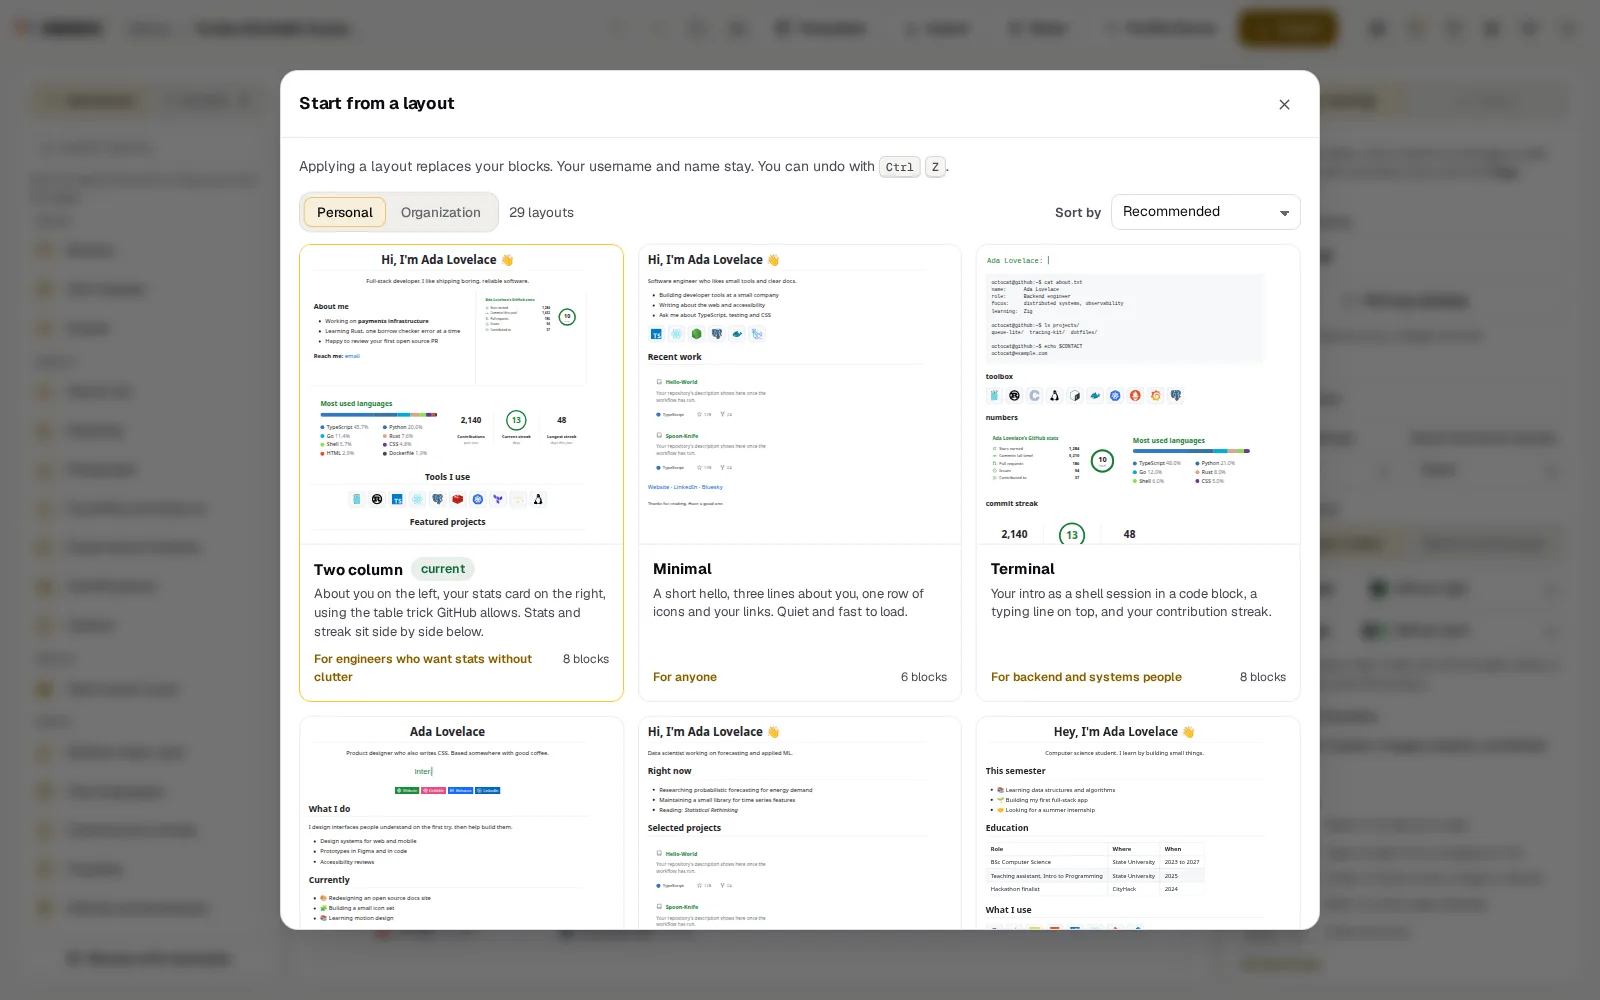Select the Minimal layout preview
Screen dimensions: 1600x1000
click(x=800, y=395)
